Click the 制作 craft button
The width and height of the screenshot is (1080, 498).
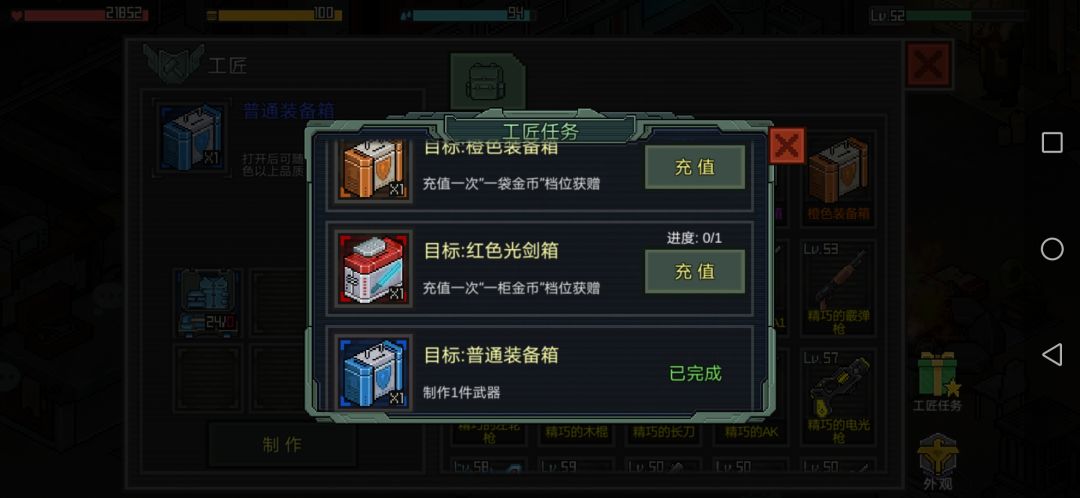pyautogui.click(x=282, y=445)
